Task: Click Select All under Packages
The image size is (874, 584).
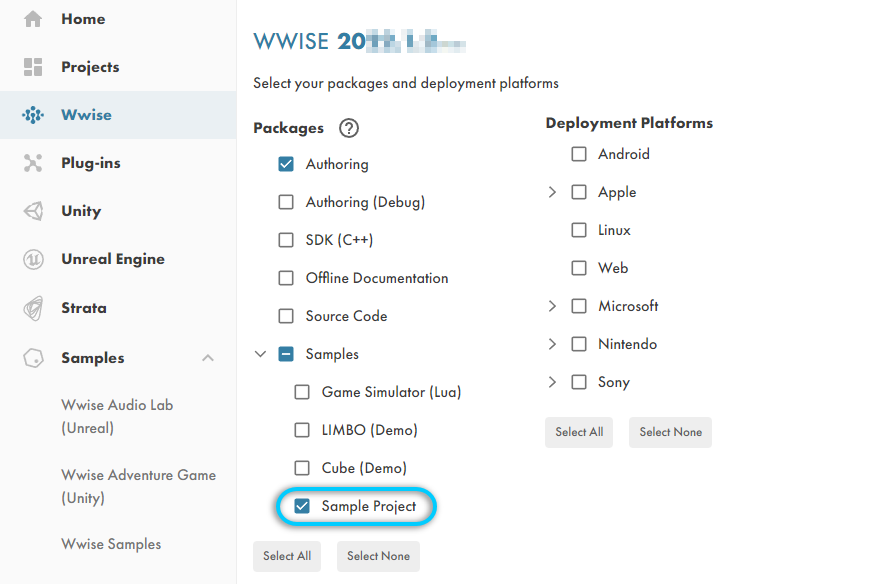Action: tap(287, 556)
